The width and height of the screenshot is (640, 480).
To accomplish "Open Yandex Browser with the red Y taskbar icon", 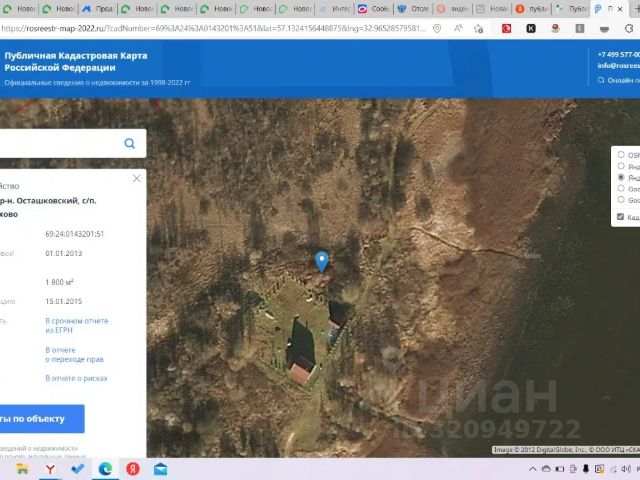I will [x=50, y=469].
